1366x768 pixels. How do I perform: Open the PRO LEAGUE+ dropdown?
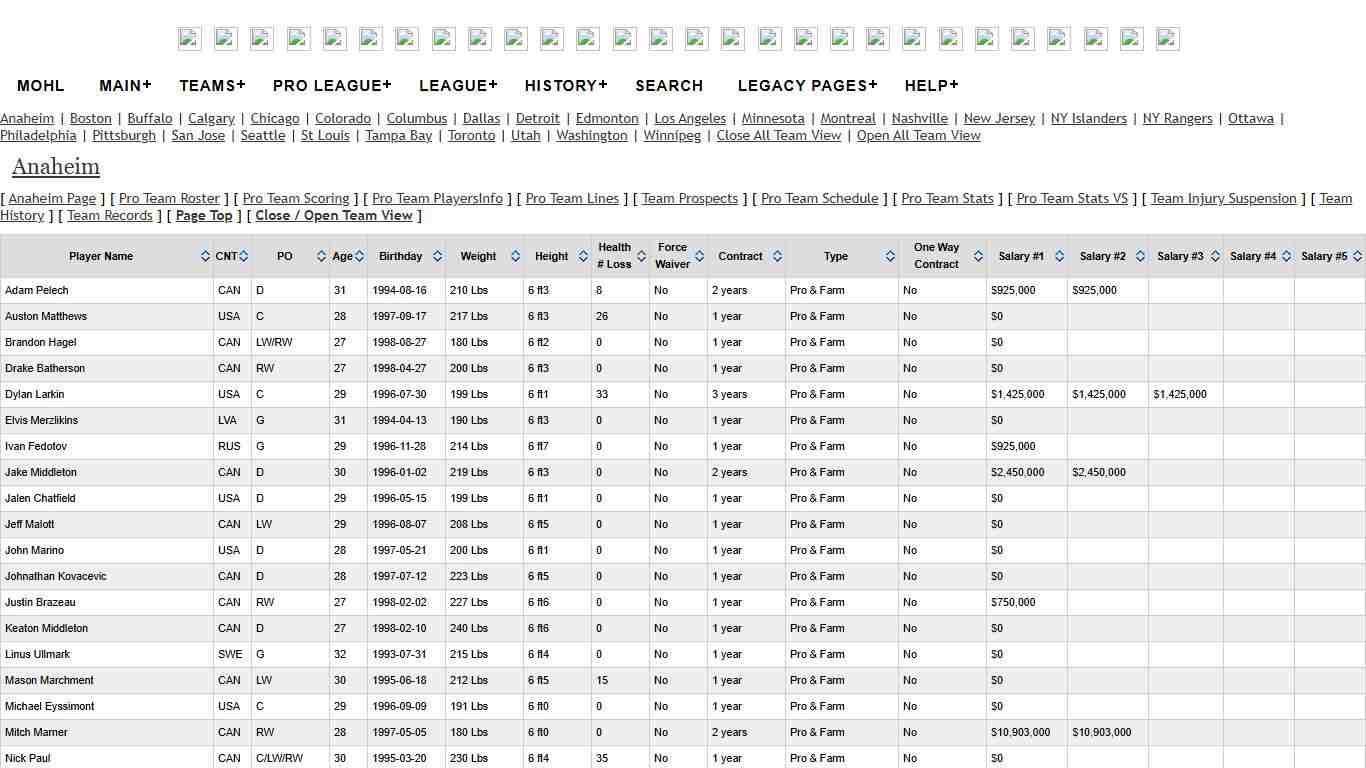[x=332, y=86]
